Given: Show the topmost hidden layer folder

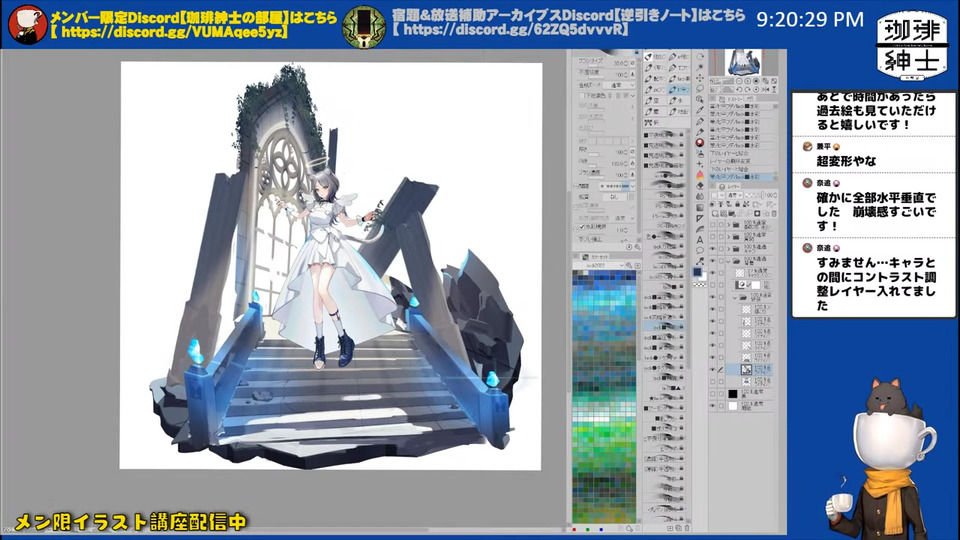Looking at the screenshot, I should 713,225.
